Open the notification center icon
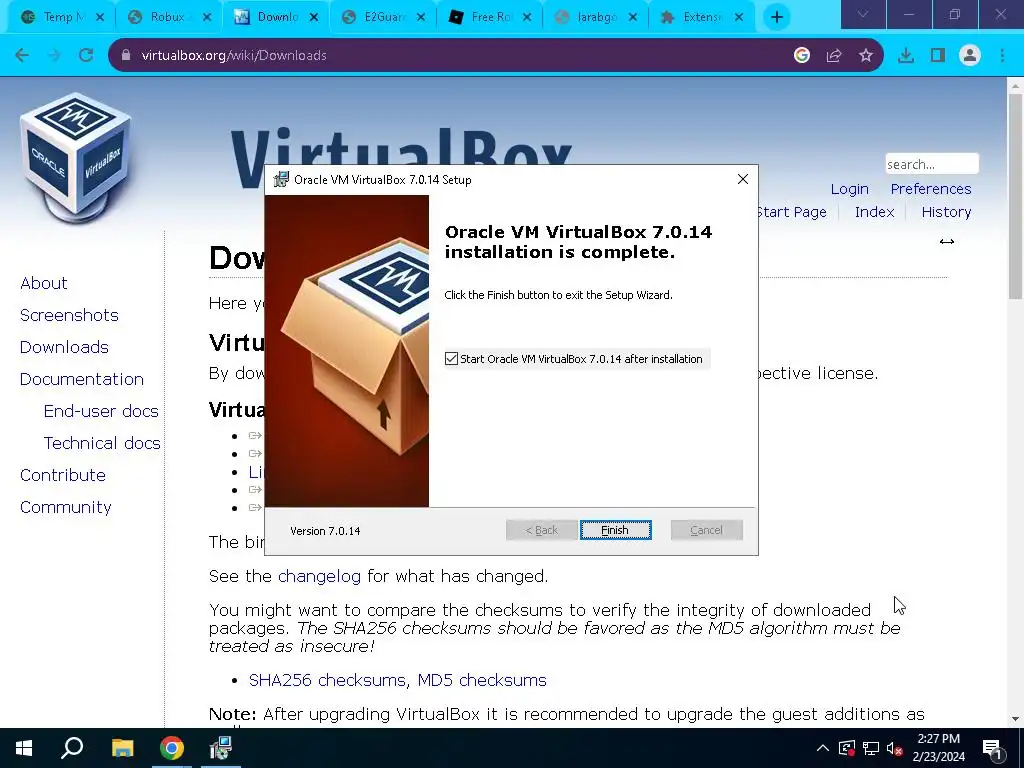Image resolution: width=1024 pixels, height=768 pixels. (993, 748)
